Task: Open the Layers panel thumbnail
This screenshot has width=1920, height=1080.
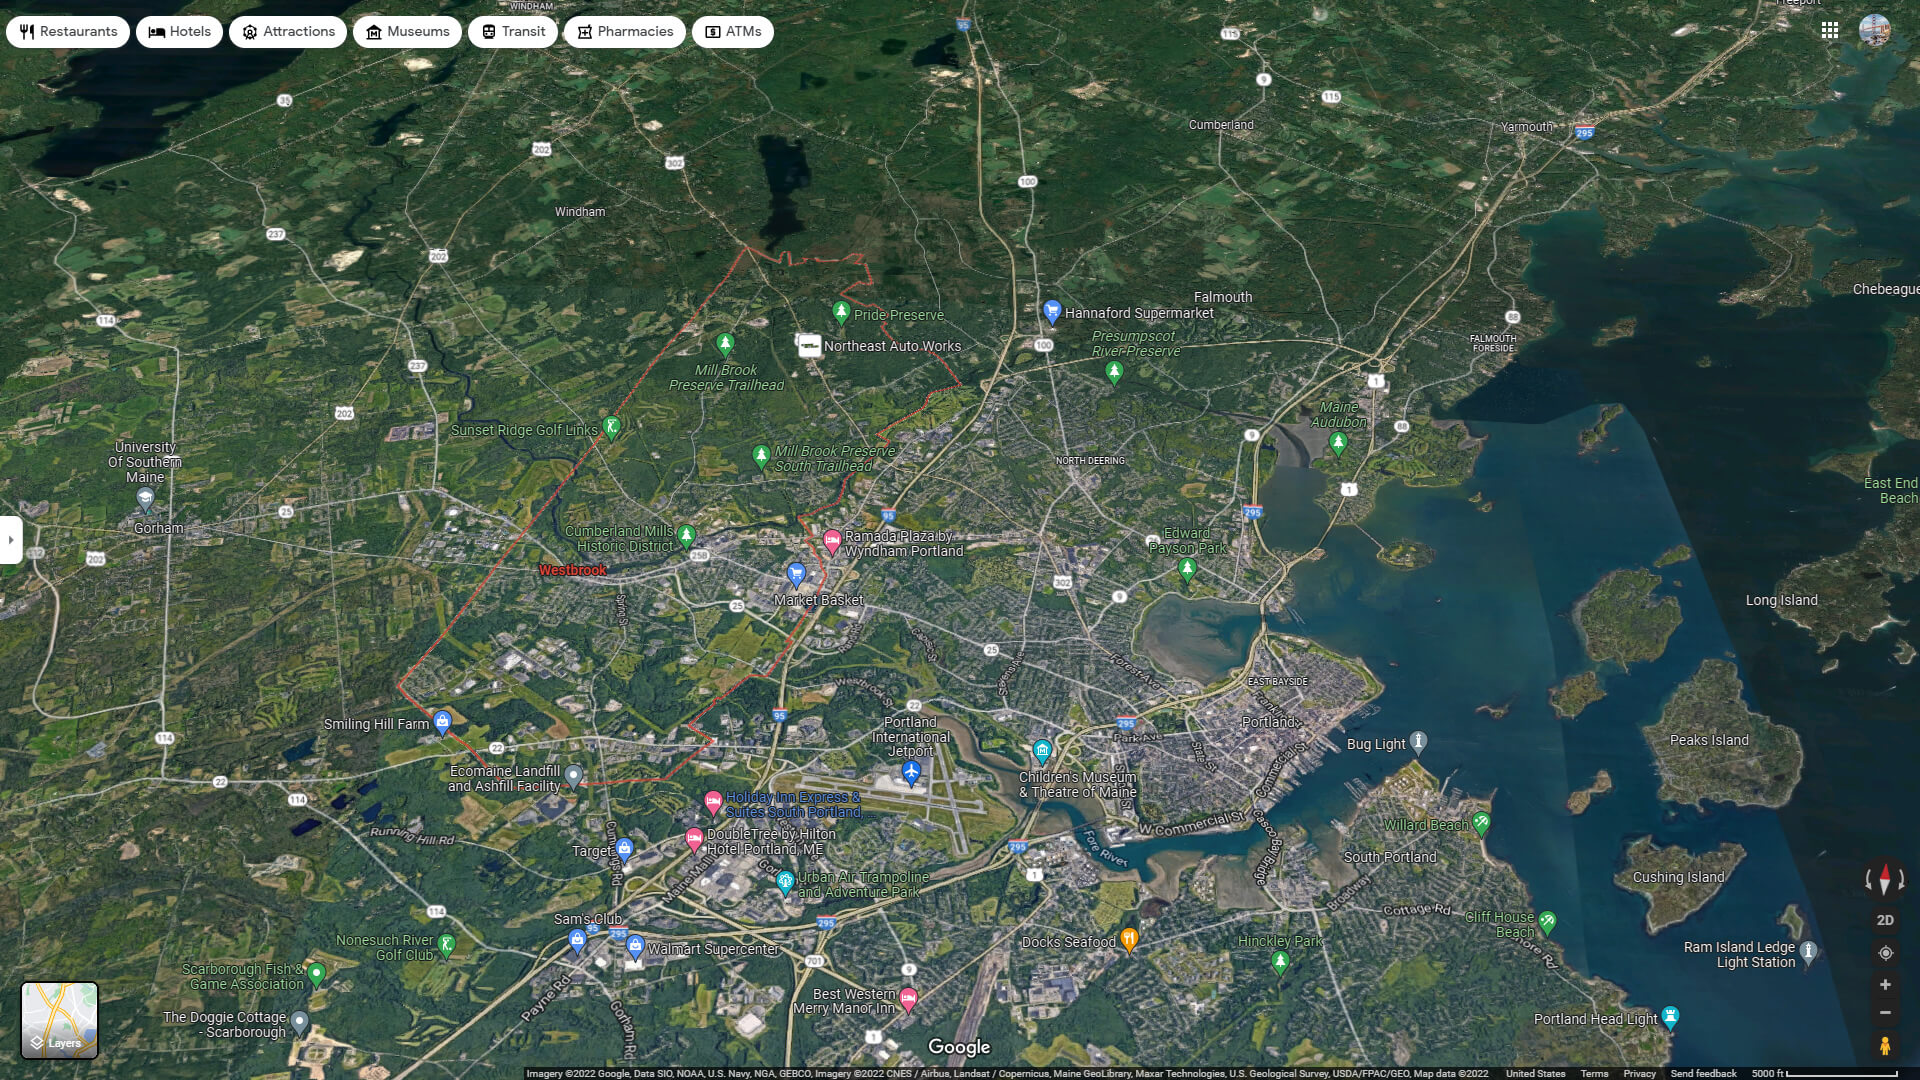Action: [x=60, y=1019]
